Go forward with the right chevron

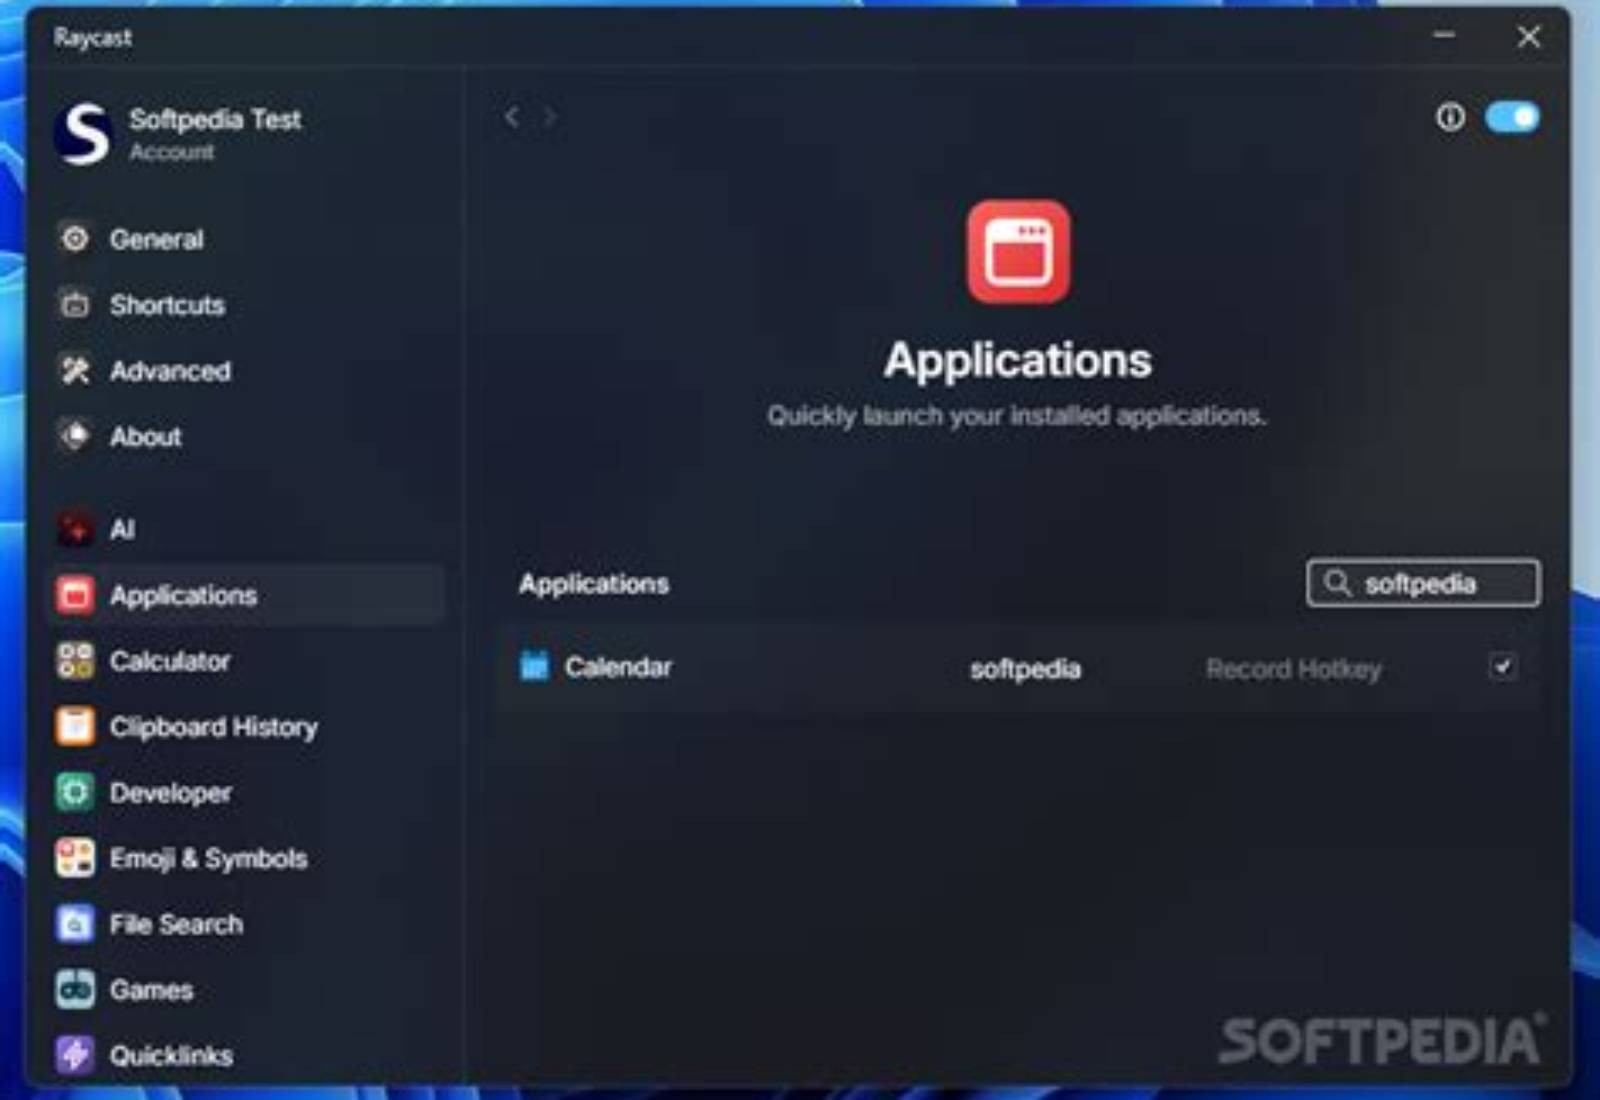(x=549, y=117)
